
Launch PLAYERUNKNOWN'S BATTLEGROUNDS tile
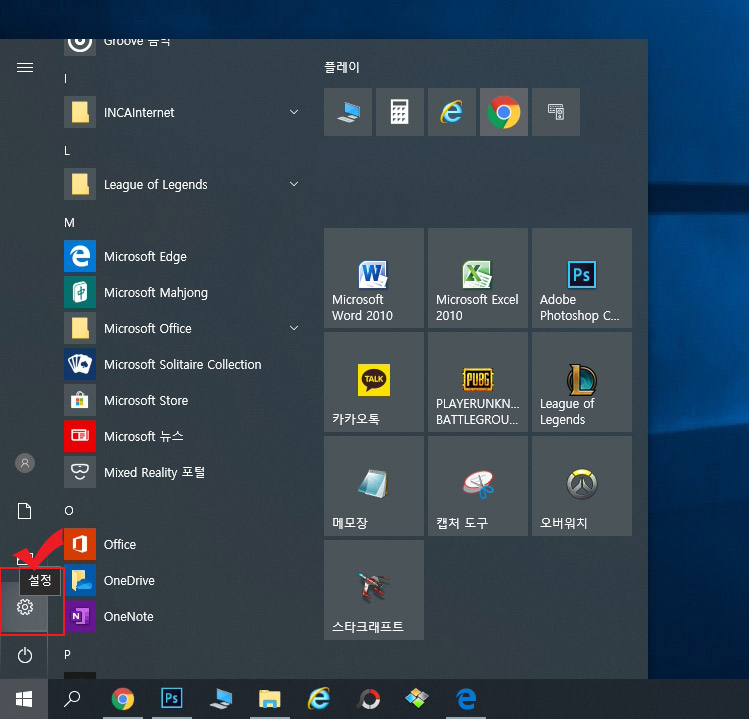478,382
